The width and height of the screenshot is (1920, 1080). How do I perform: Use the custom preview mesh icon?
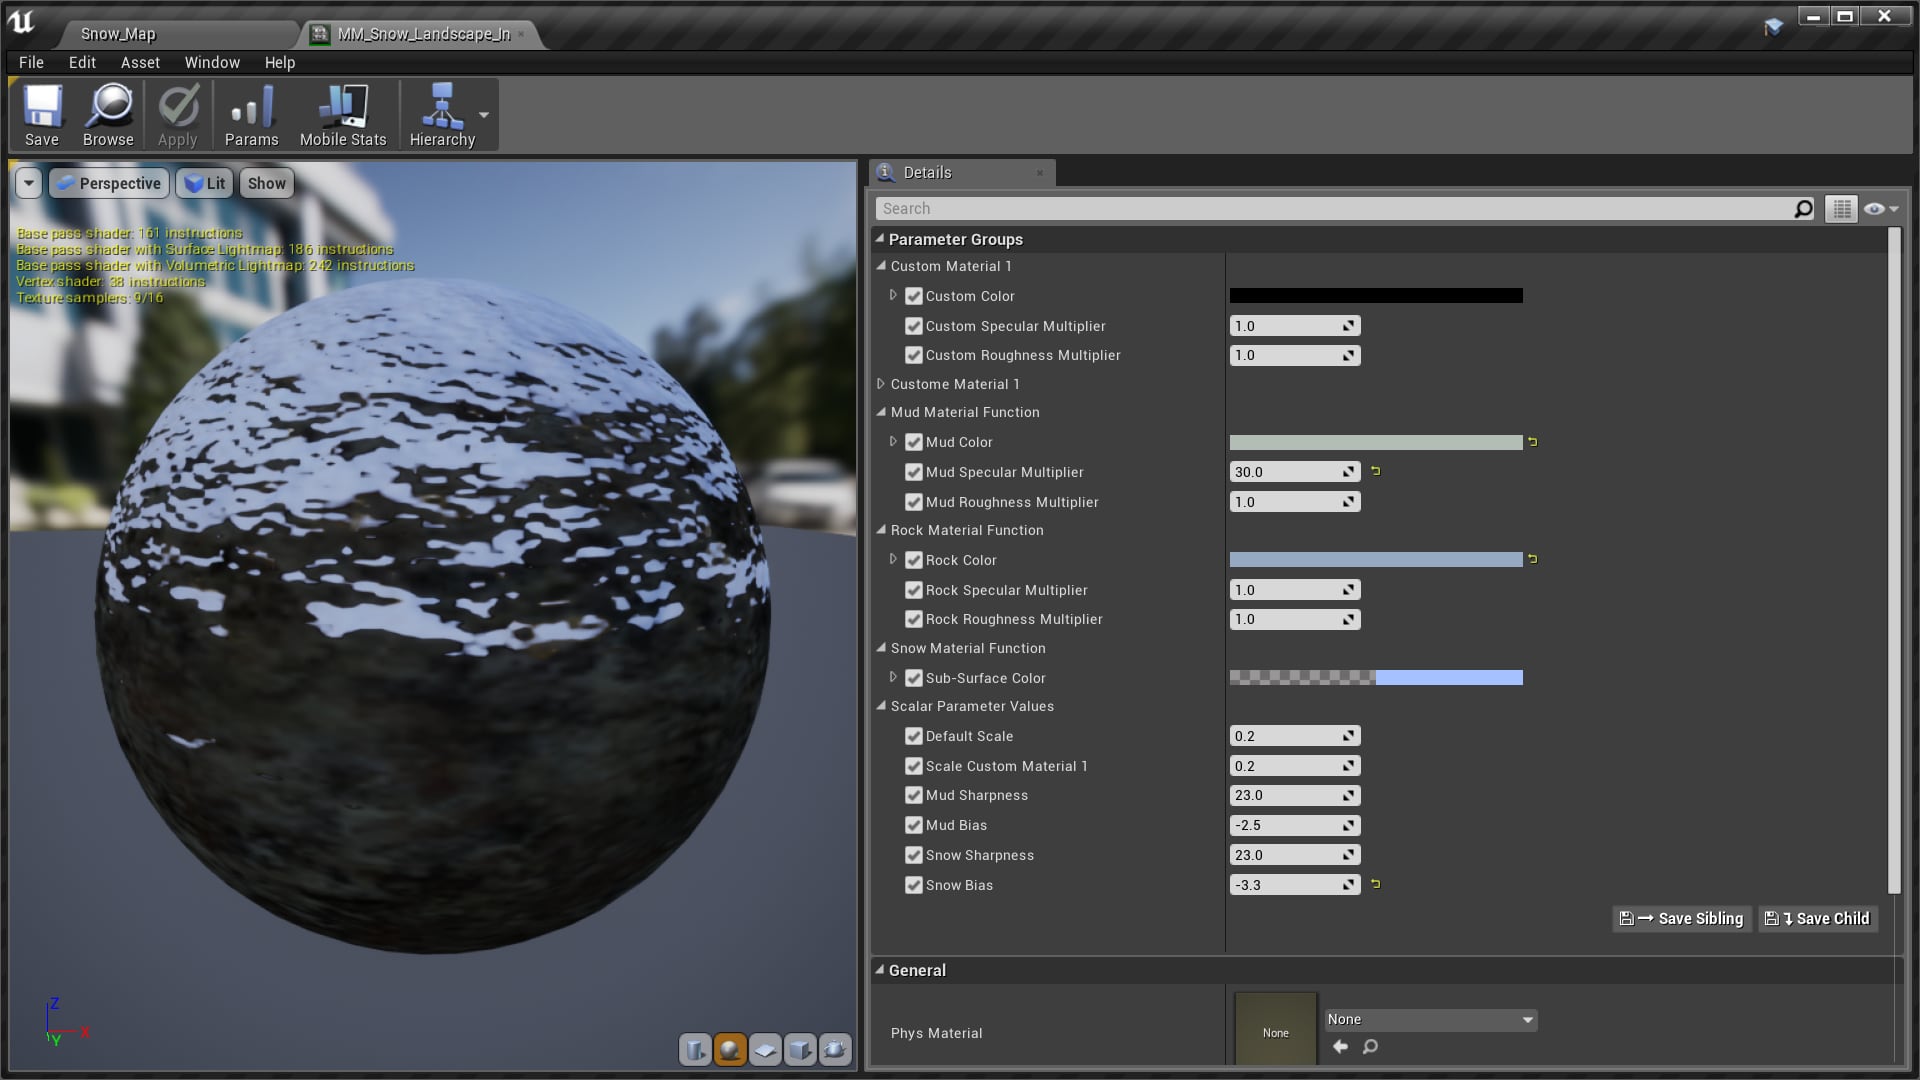[x=835, y=1049]
